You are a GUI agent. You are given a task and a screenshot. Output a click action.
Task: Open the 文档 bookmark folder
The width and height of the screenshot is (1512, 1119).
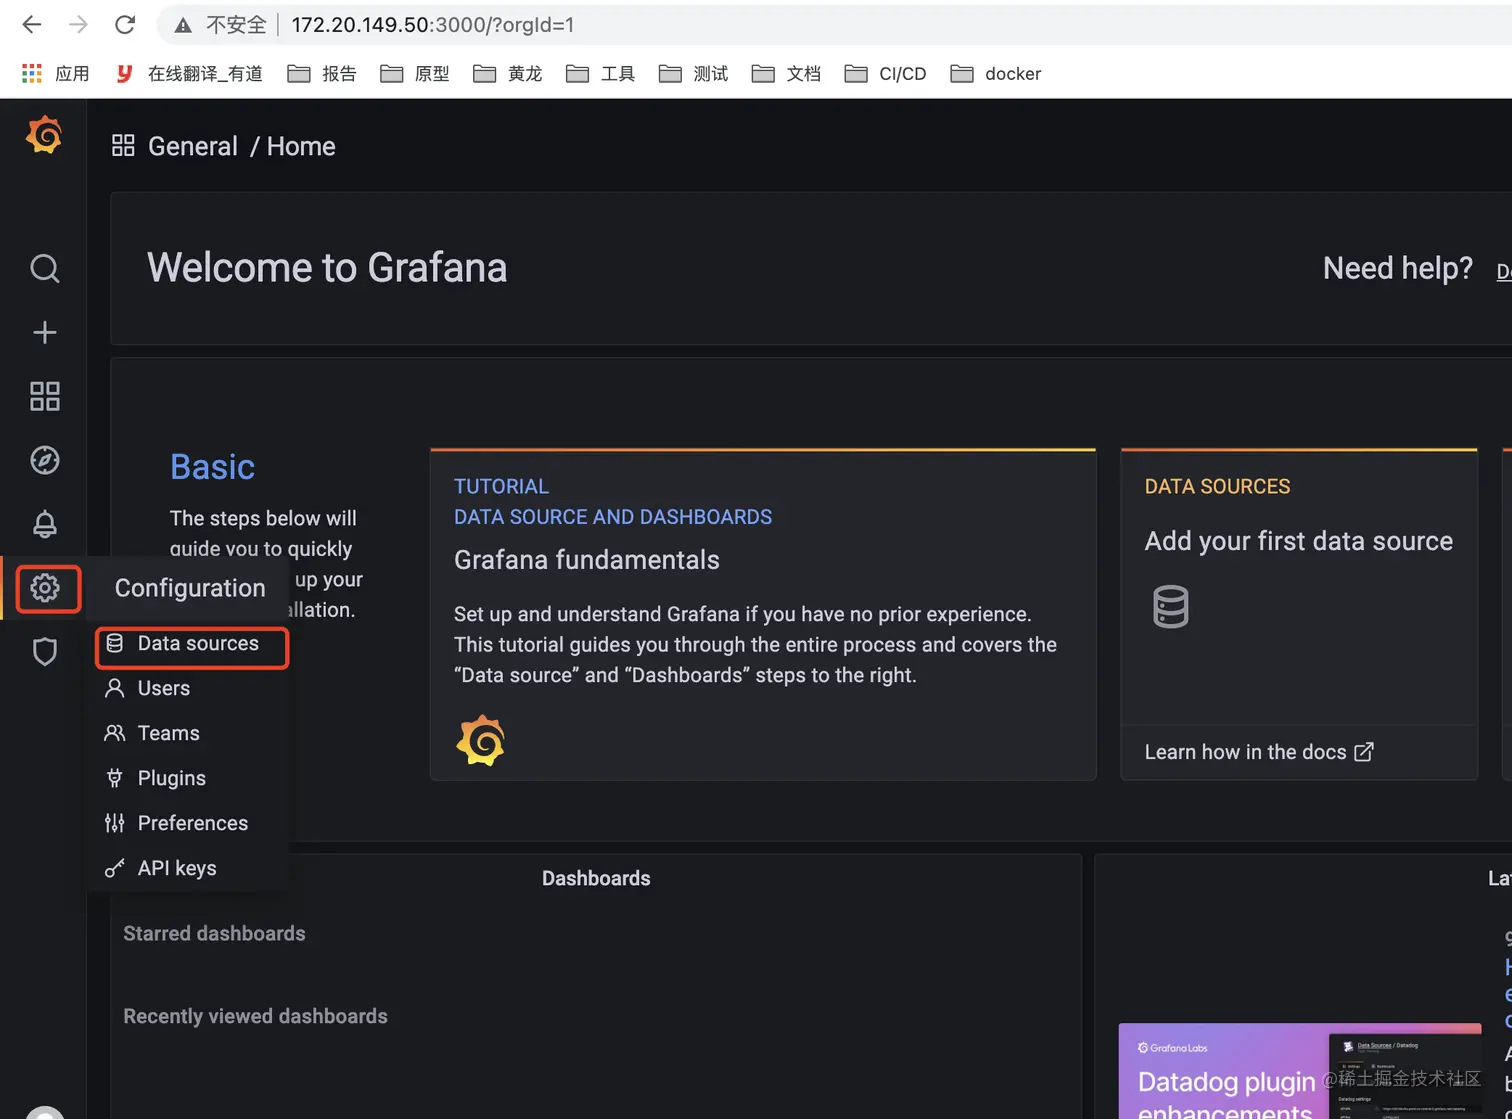pos(786,73)
